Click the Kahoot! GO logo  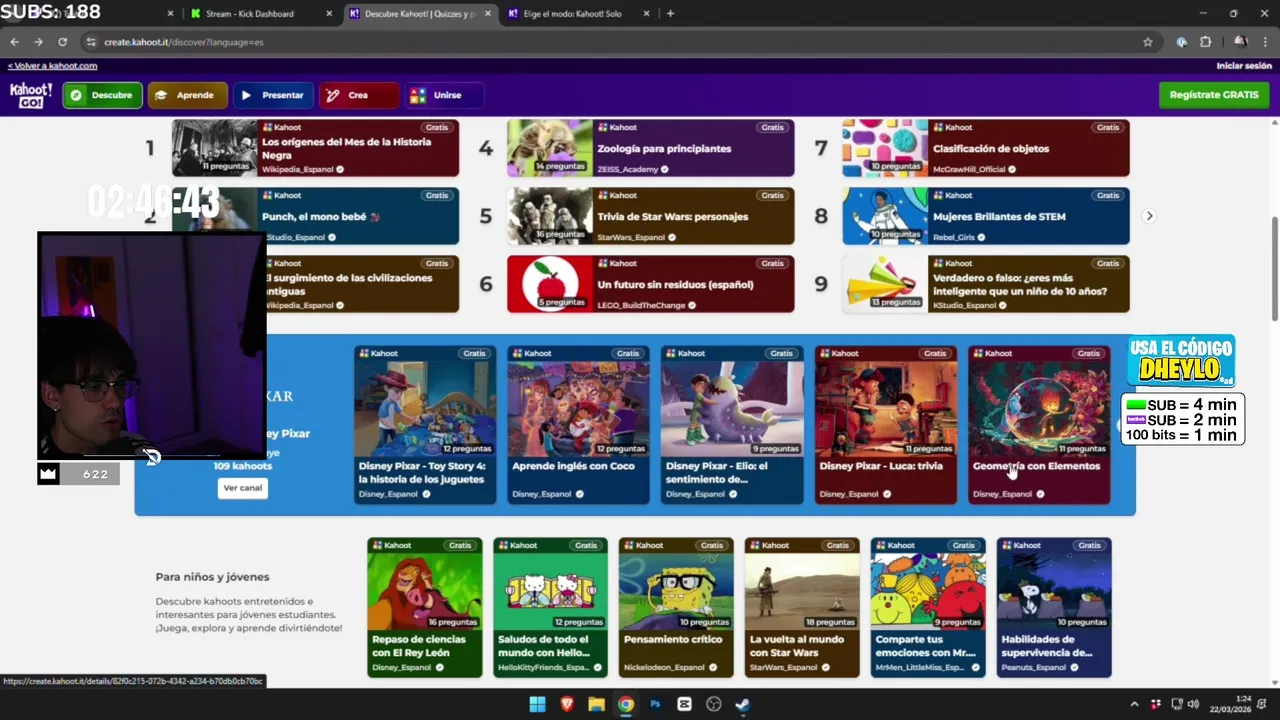(31, 95)
